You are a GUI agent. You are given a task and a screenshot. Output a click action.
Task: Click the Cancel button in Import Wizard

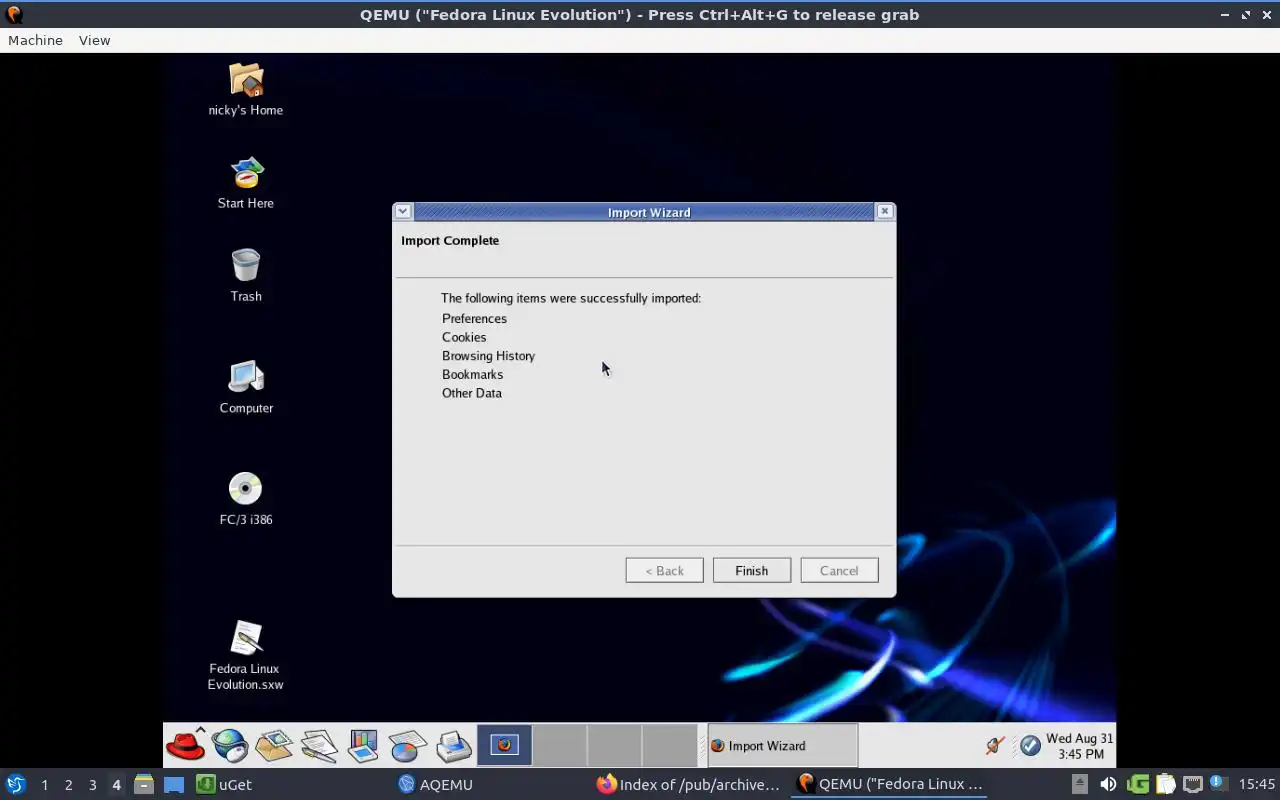839,570
